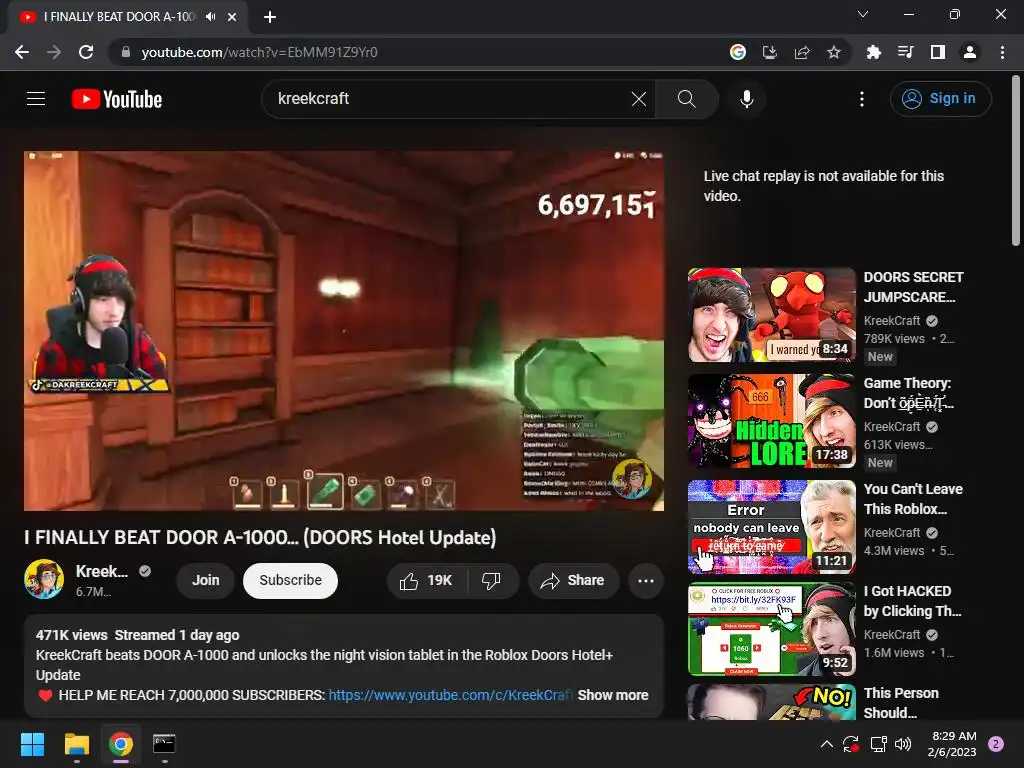The width and height of the screenshot is (1024, 768).
Task: Open media controls in Chrome toolbar
Action: (905, 52)
